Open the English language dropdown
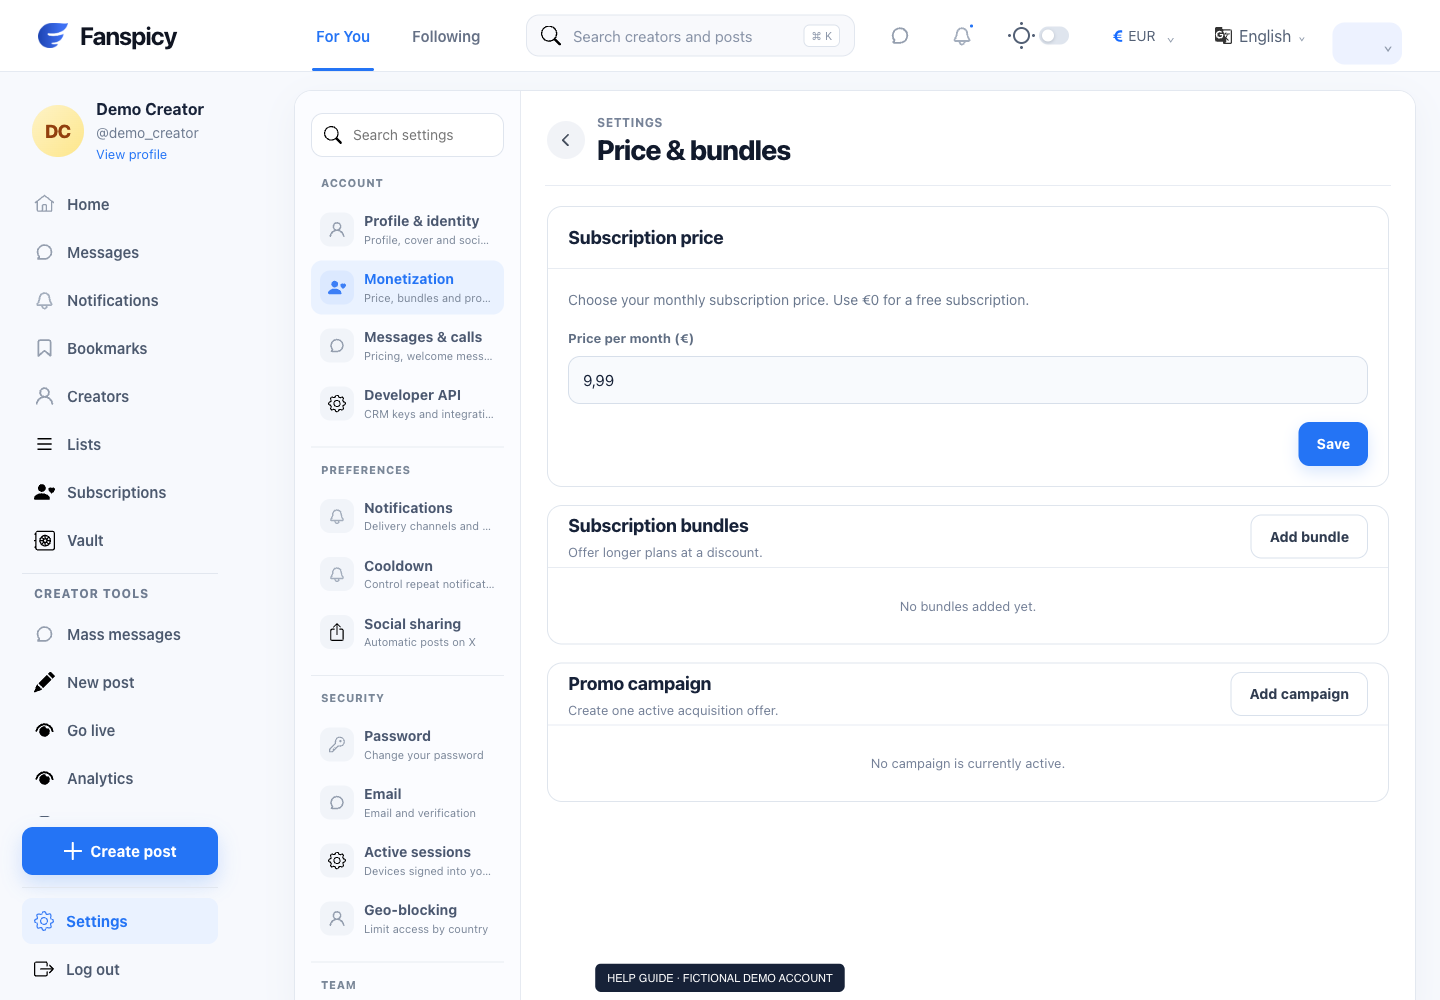 click(1260, 36)
